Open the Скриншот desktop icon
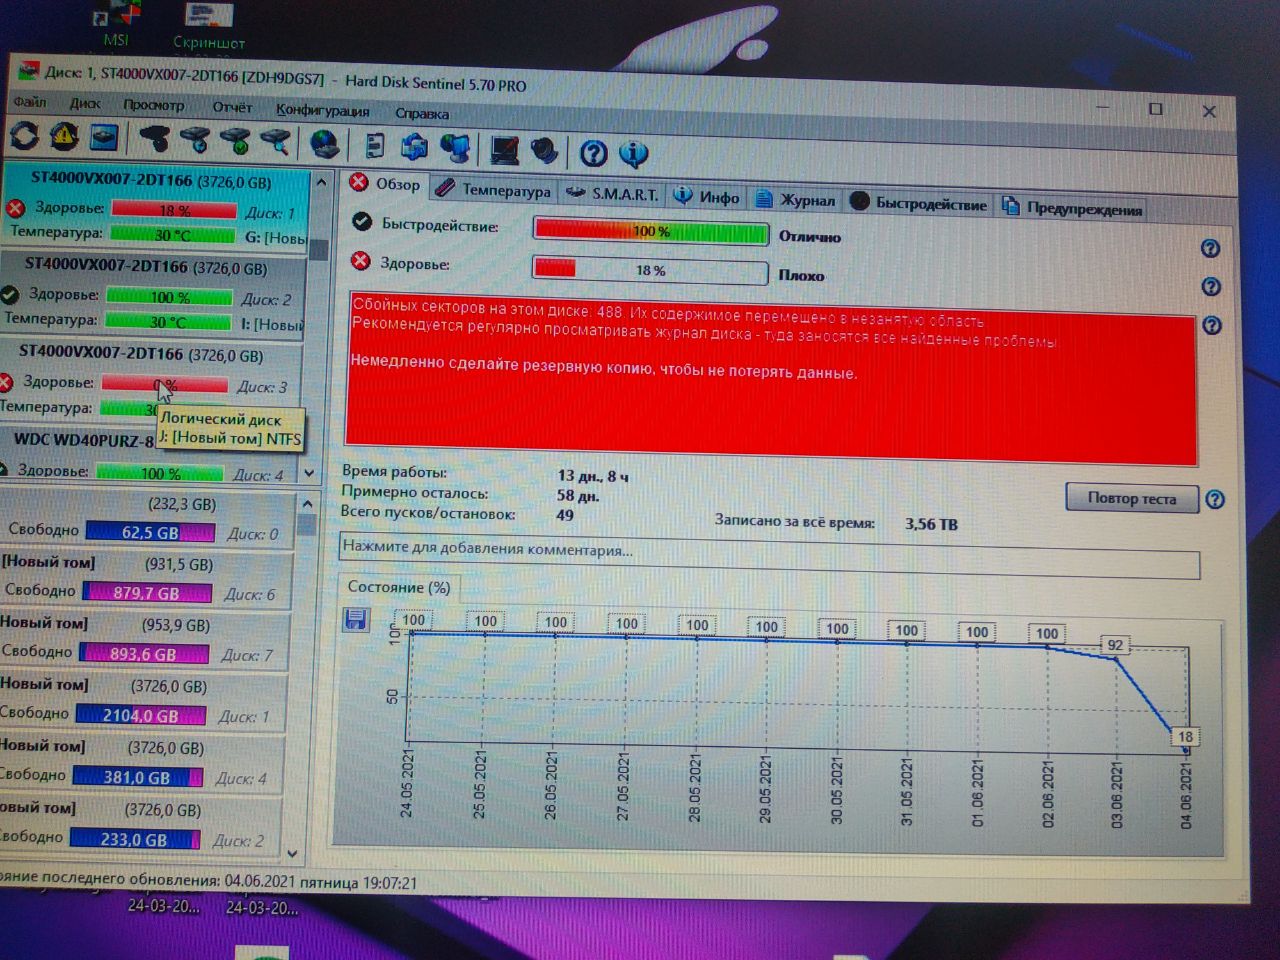 pos(209,27)
